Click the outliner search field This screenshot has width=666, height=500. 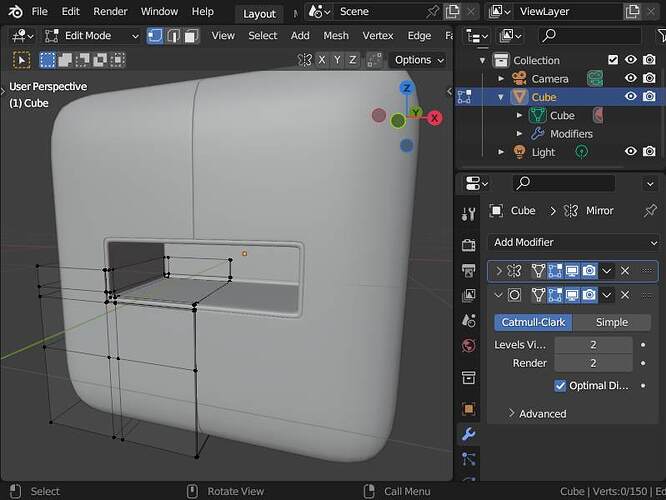(x=590, y=36)
